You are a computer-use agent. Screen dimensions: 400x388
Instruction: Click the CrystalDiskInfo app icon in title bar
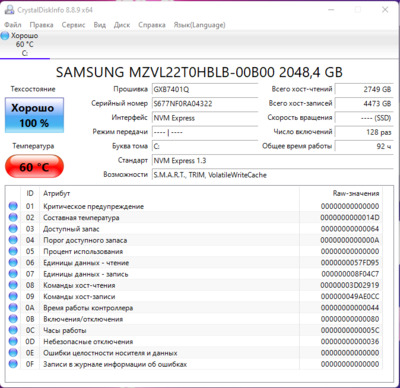click(9, 10)
